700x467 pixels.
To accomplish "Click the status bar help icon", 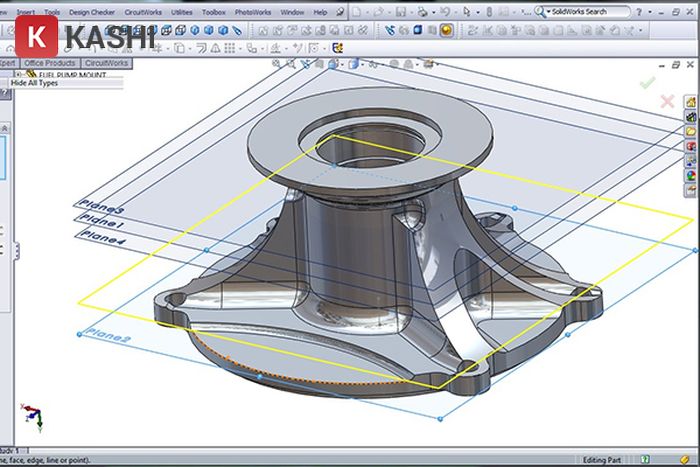I will (x=645, y=459).
